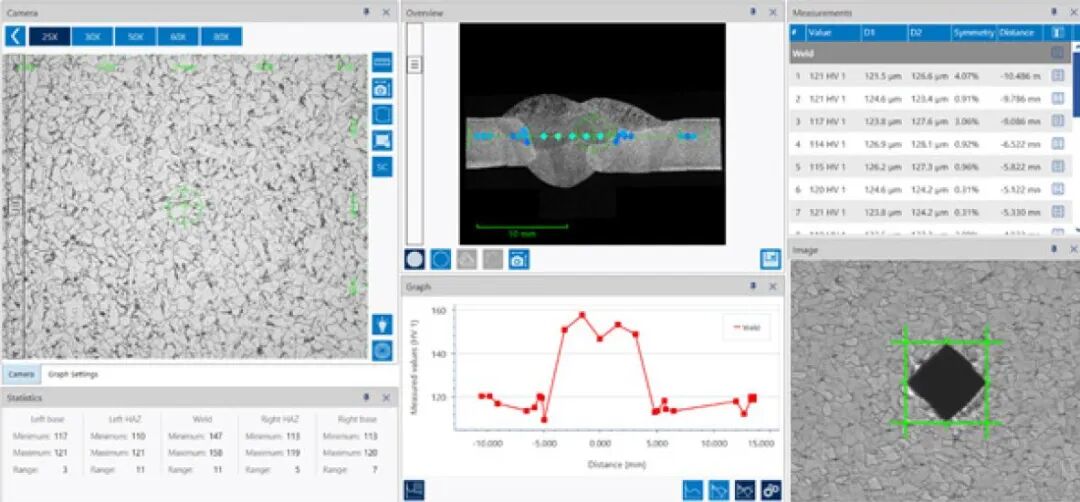The width and height of the screenshot is (1080, 502).
Task: Click the image overlay icon beside camera view
Action: (382, 140)
